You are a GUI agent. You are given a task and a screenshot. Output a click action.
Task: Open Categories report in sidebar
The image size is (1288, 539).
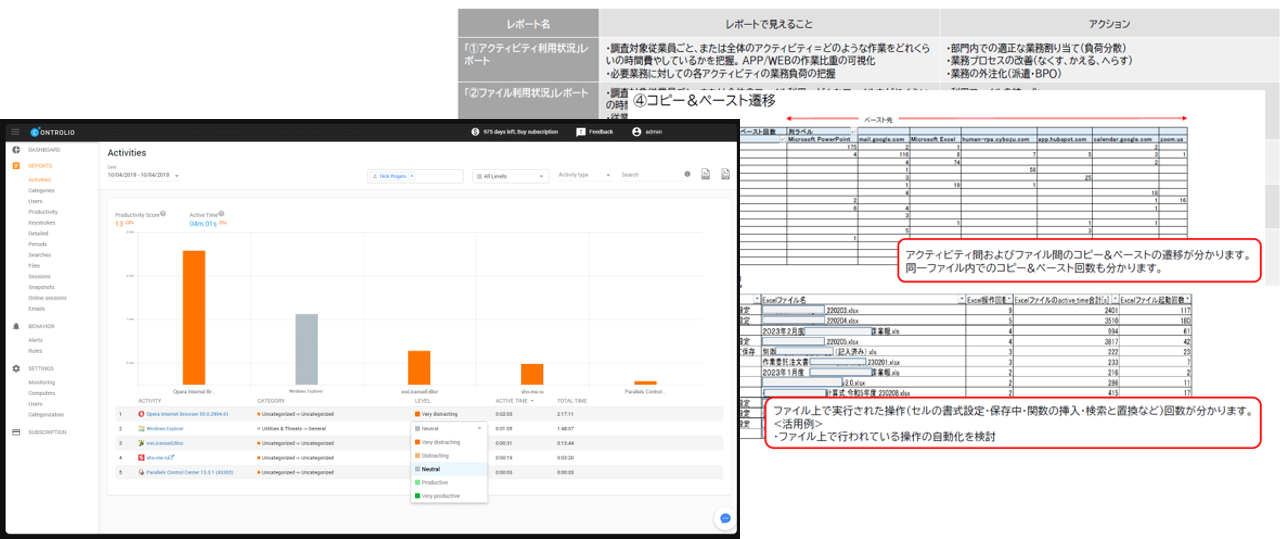(x=41, y=190)
